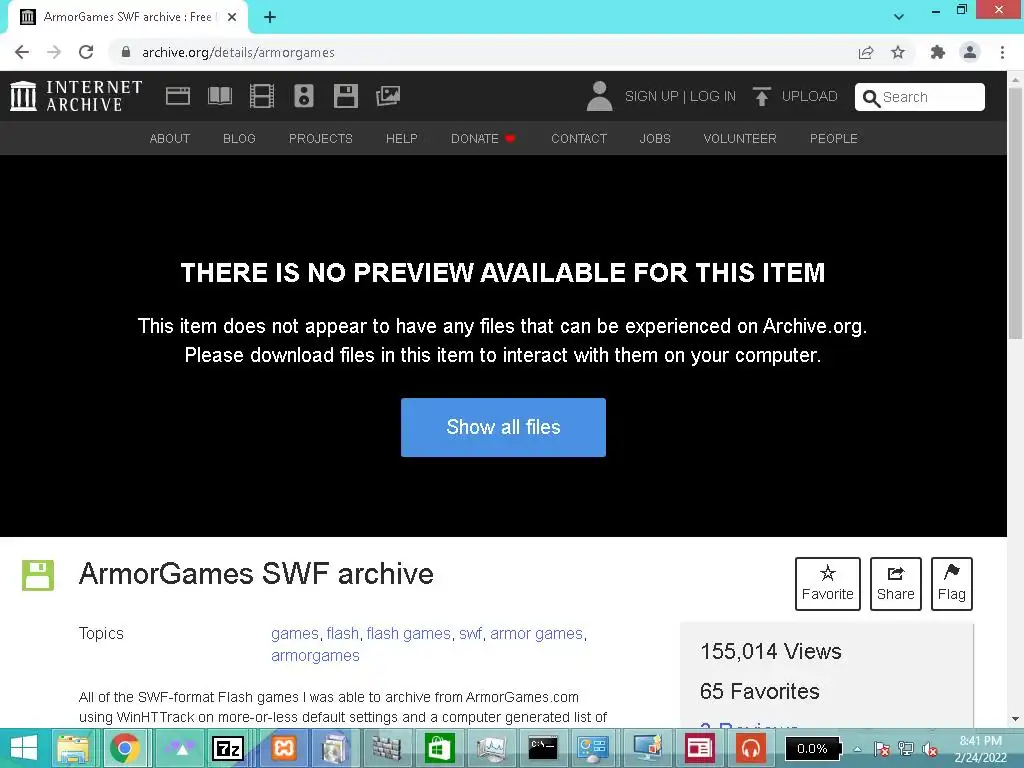Click '155,014 Views' text
The width and height of the screenshot is (1024, 768).
point(771,652)
